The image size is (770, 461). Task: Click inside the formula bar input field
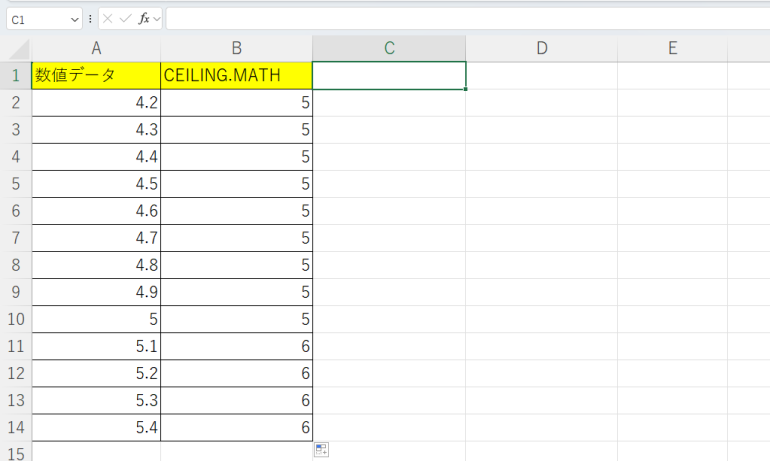460,19
